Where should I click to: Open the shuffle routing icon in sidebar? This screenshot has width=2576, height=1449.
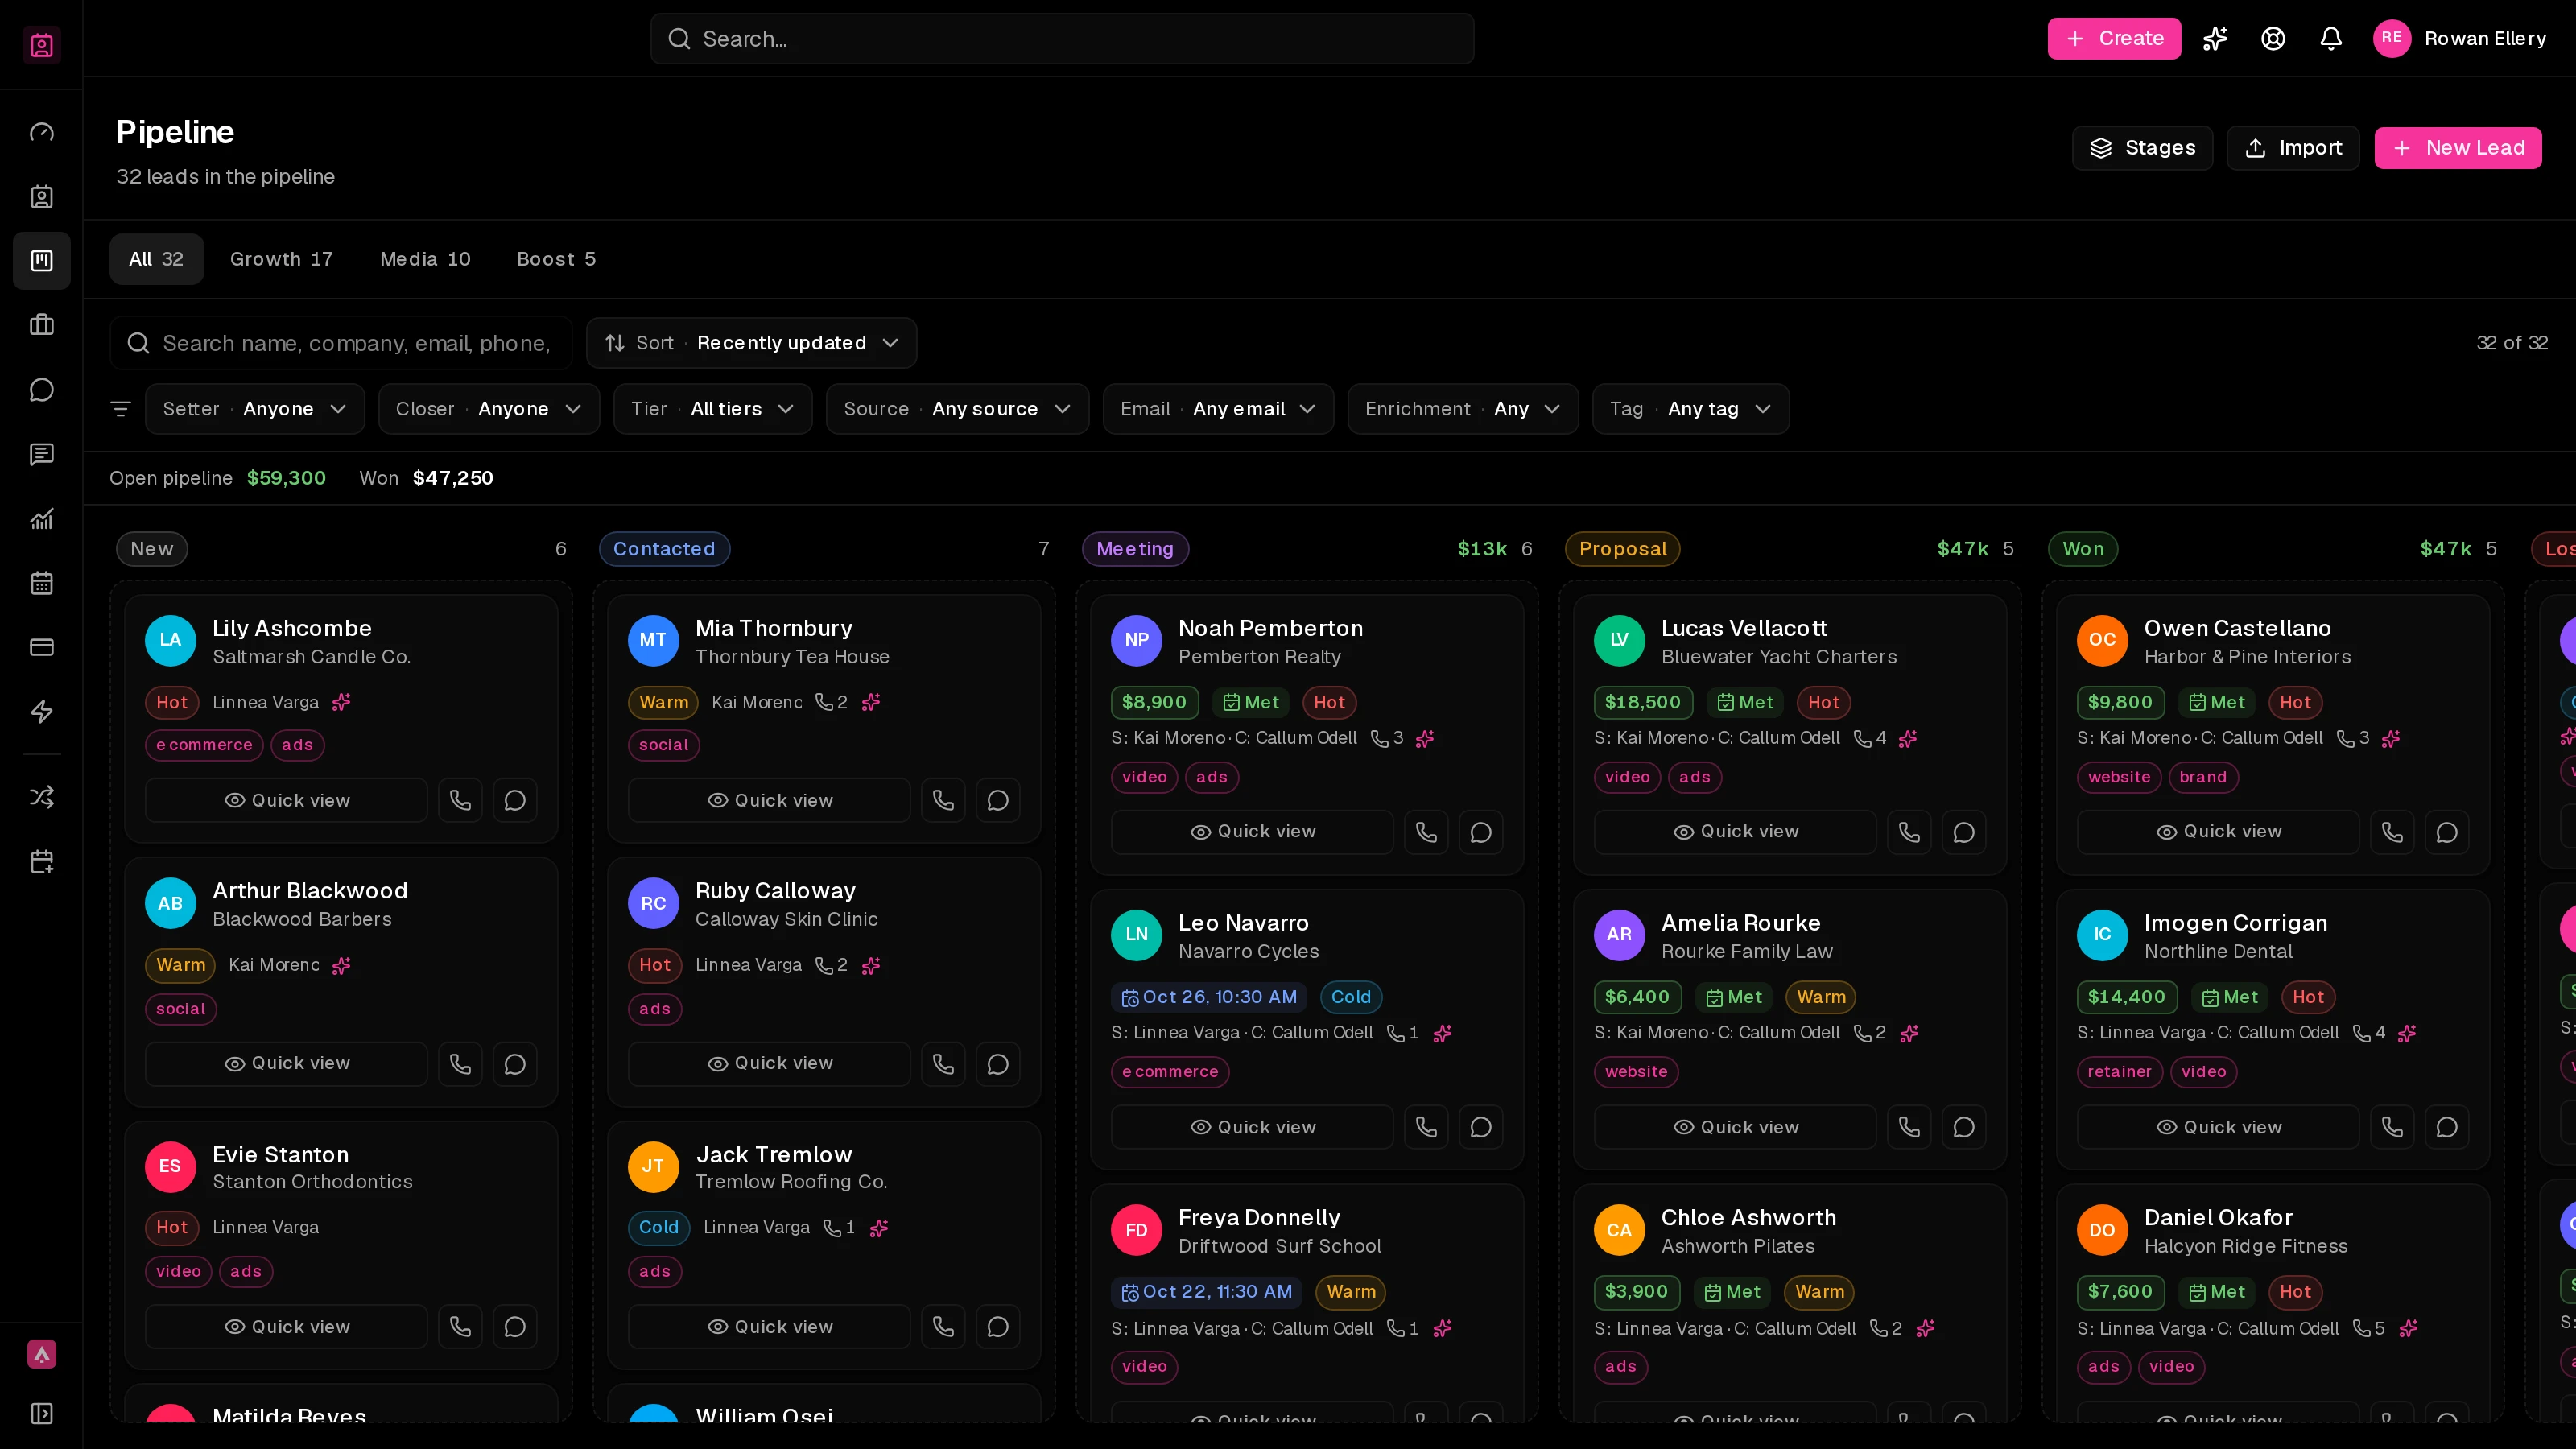pyautogui.click(x=41, y=797)
